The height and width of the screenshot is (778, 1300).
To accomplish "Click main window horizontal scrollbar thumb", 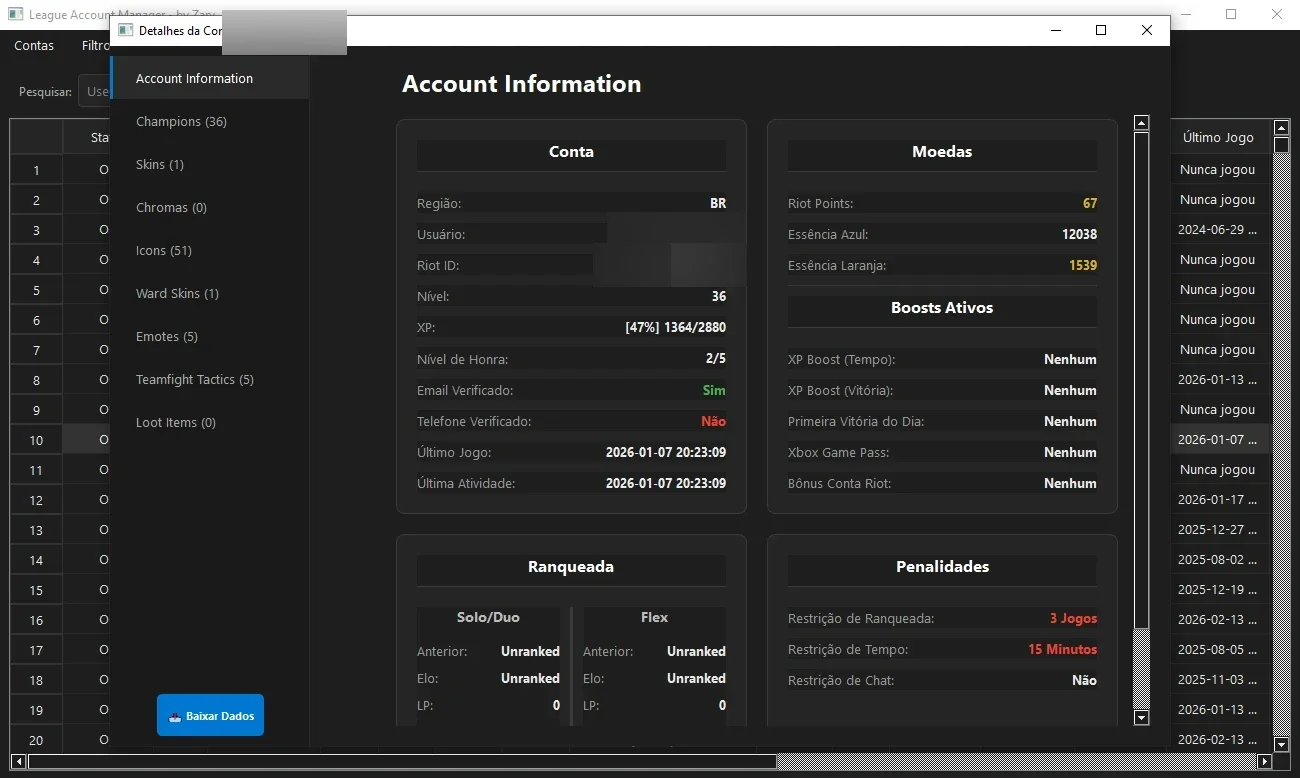I will point(403,762).
